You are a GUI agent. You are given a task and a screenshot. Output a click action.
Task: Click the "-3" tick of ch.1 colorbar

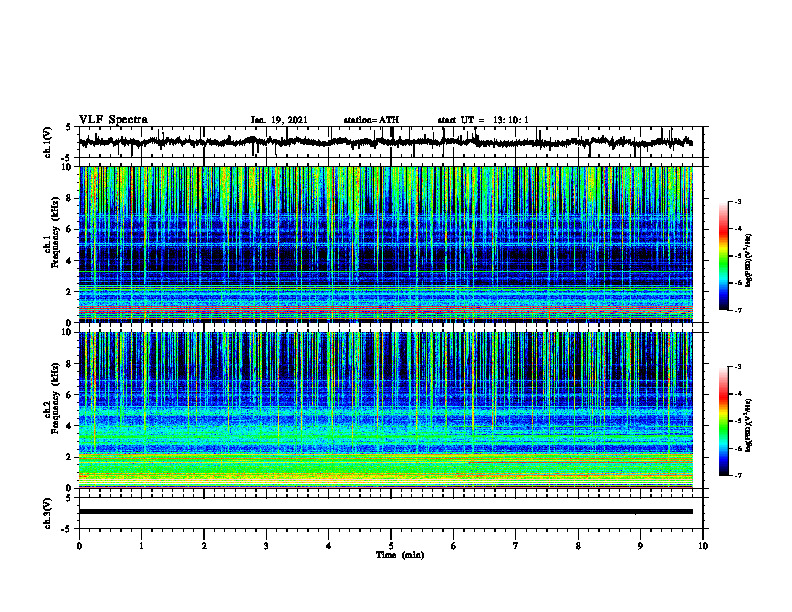tap(737, 202)
